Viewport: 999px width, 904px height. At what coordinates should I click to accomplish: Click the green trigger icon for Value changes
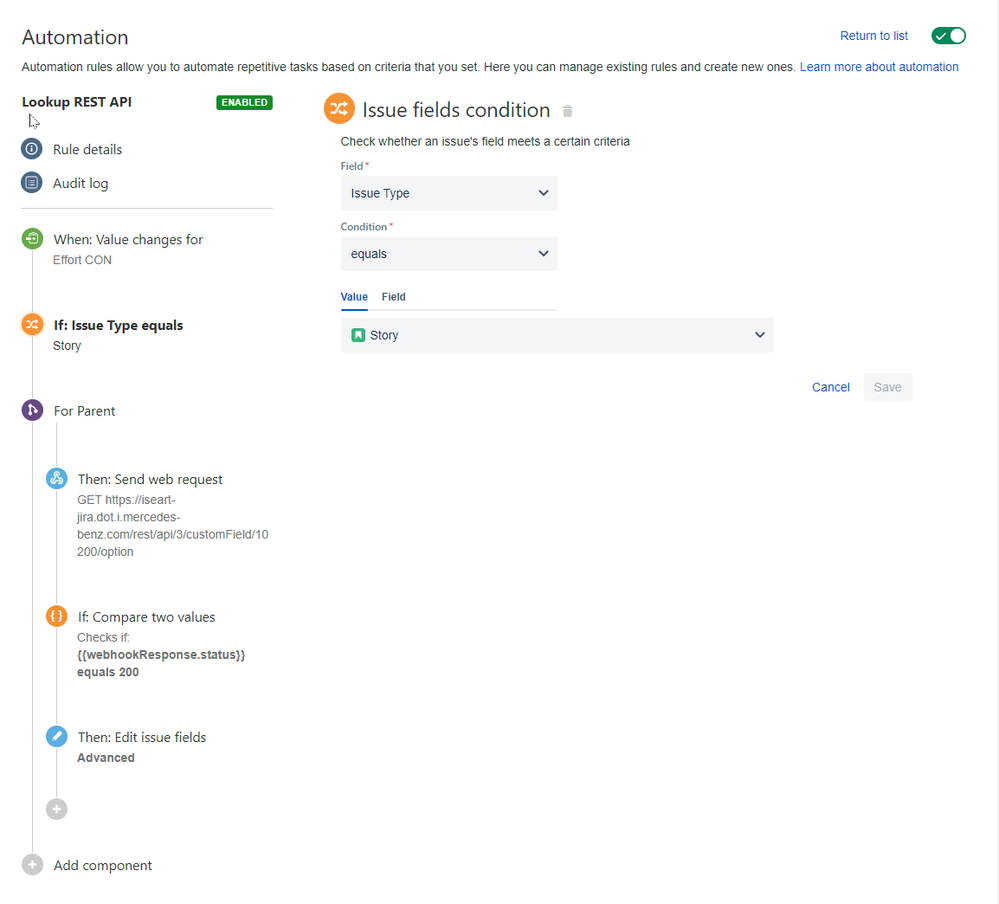point(32,239)
